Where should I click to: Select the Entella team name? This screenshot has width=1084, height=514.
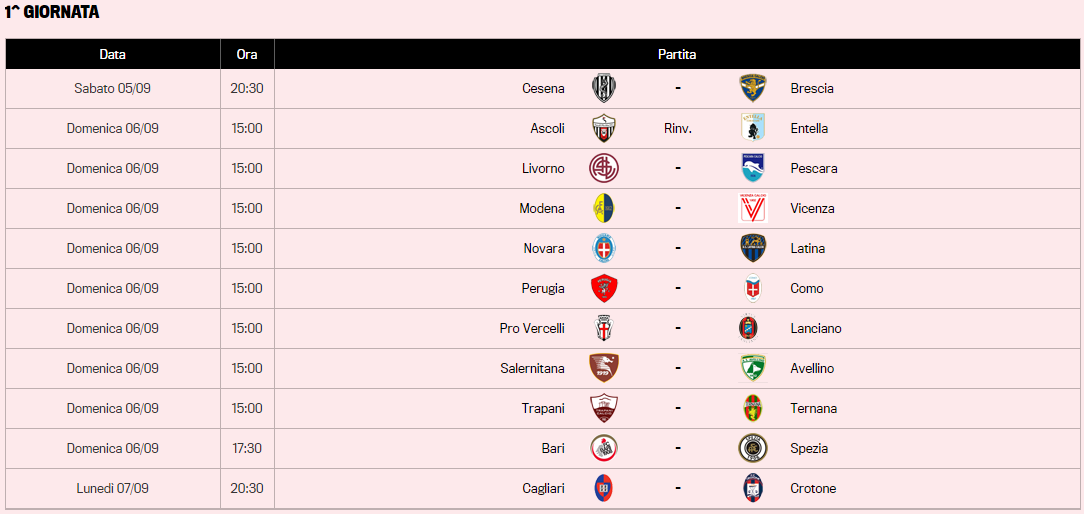(809, 128)
